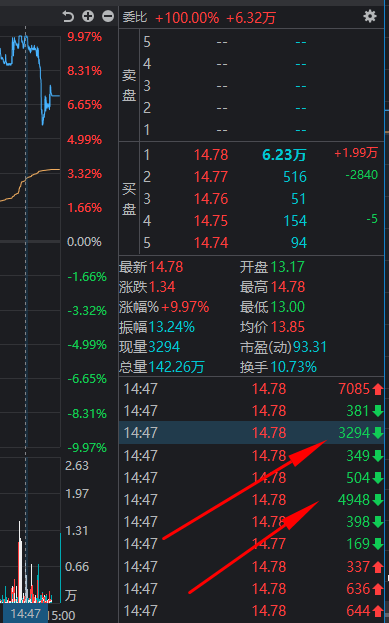389x623 pixels.
Task: Click buy level 2 price 14.77
Action: pyautogui.click(x=211, y=177)
